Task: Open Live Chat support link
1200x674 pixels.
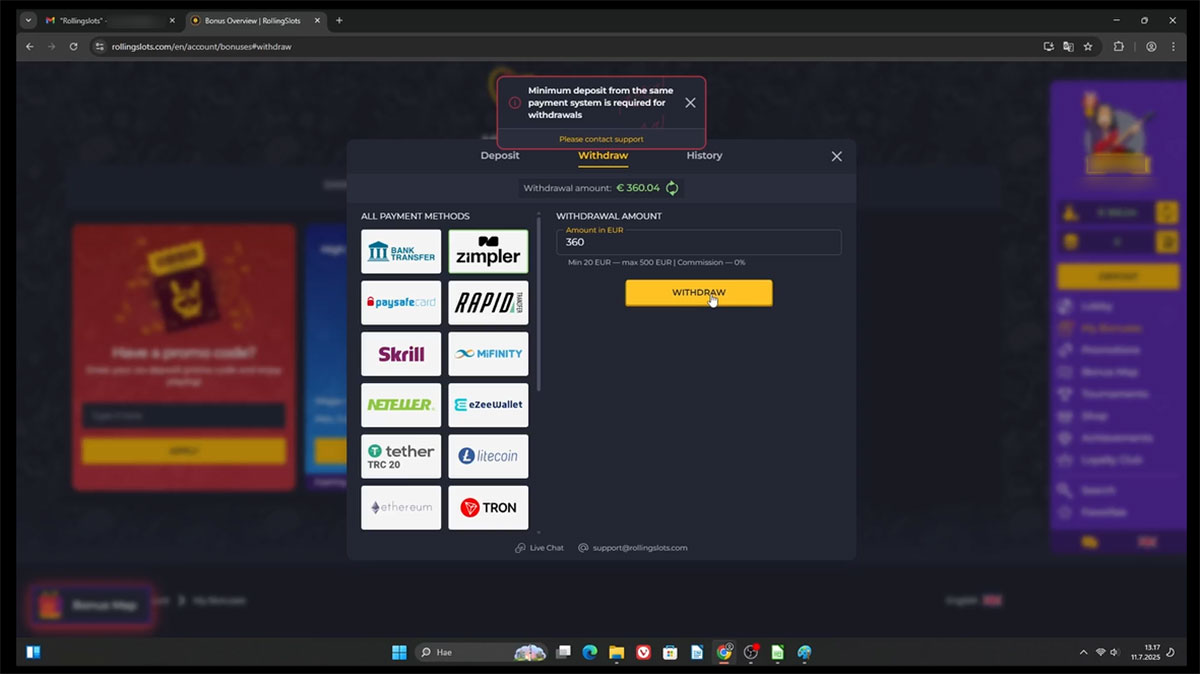Action: pos(540,548)
